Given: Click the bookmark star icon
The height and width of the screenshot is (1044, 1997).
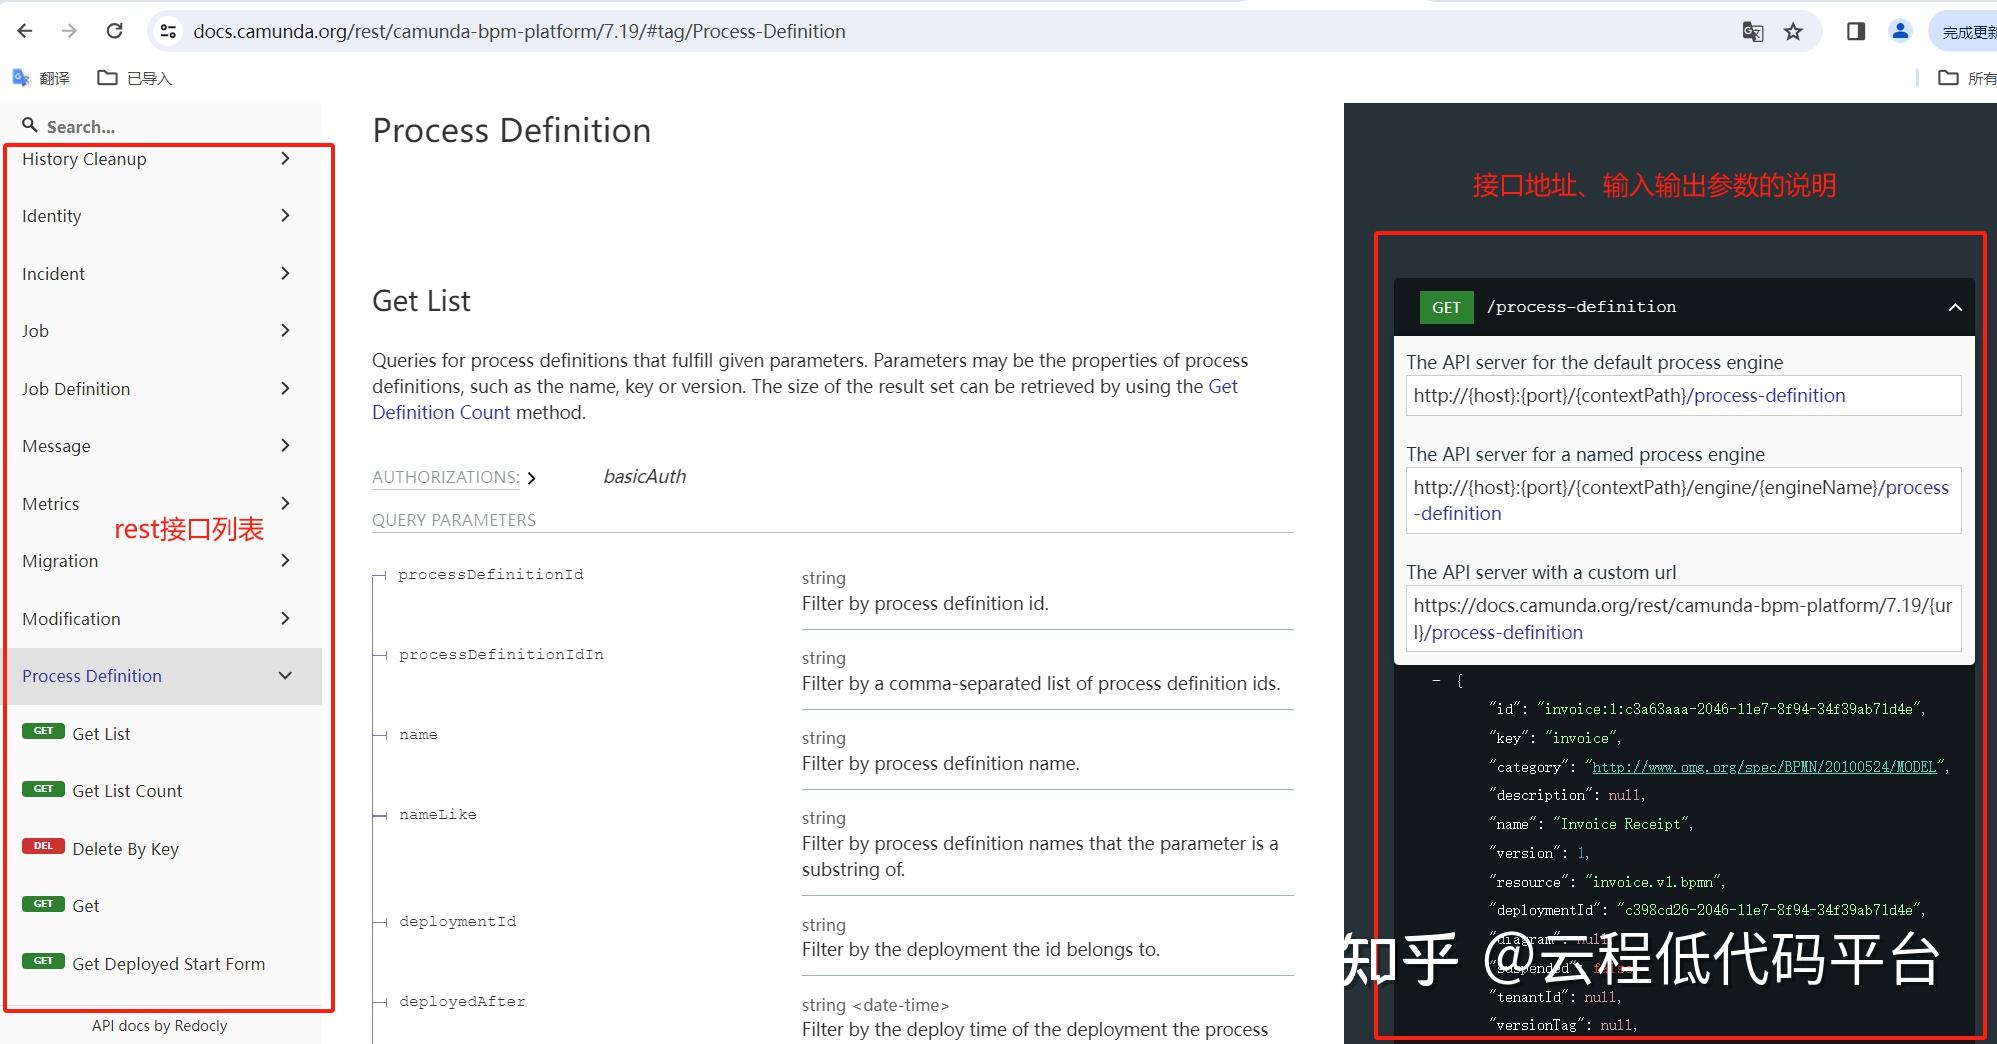Looking at the screenshot, I should [x=1793, y=31].
